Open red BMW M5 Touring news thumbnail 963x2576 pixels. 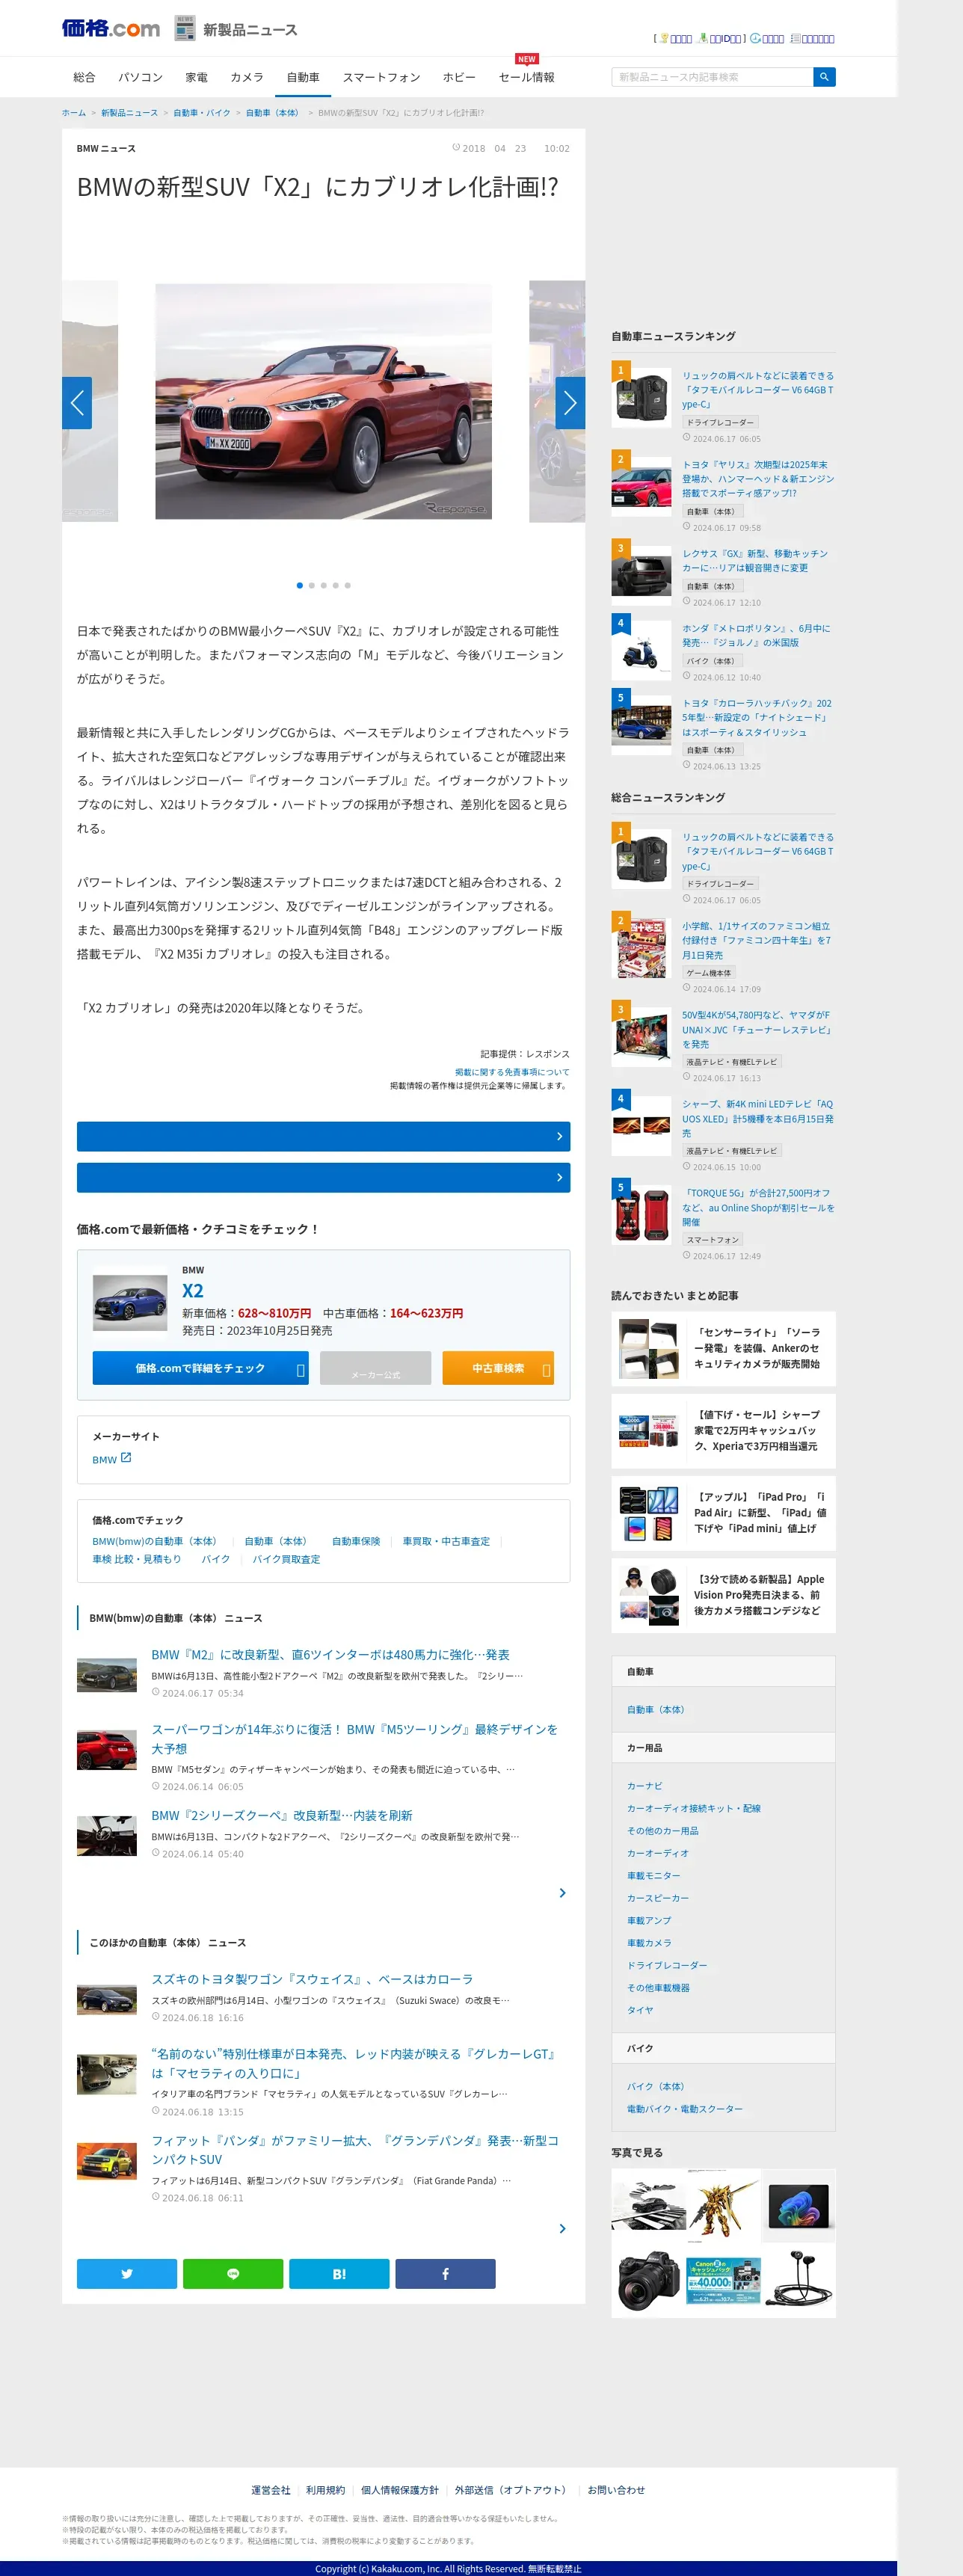pyautogui.click(x=107, y=1751)
